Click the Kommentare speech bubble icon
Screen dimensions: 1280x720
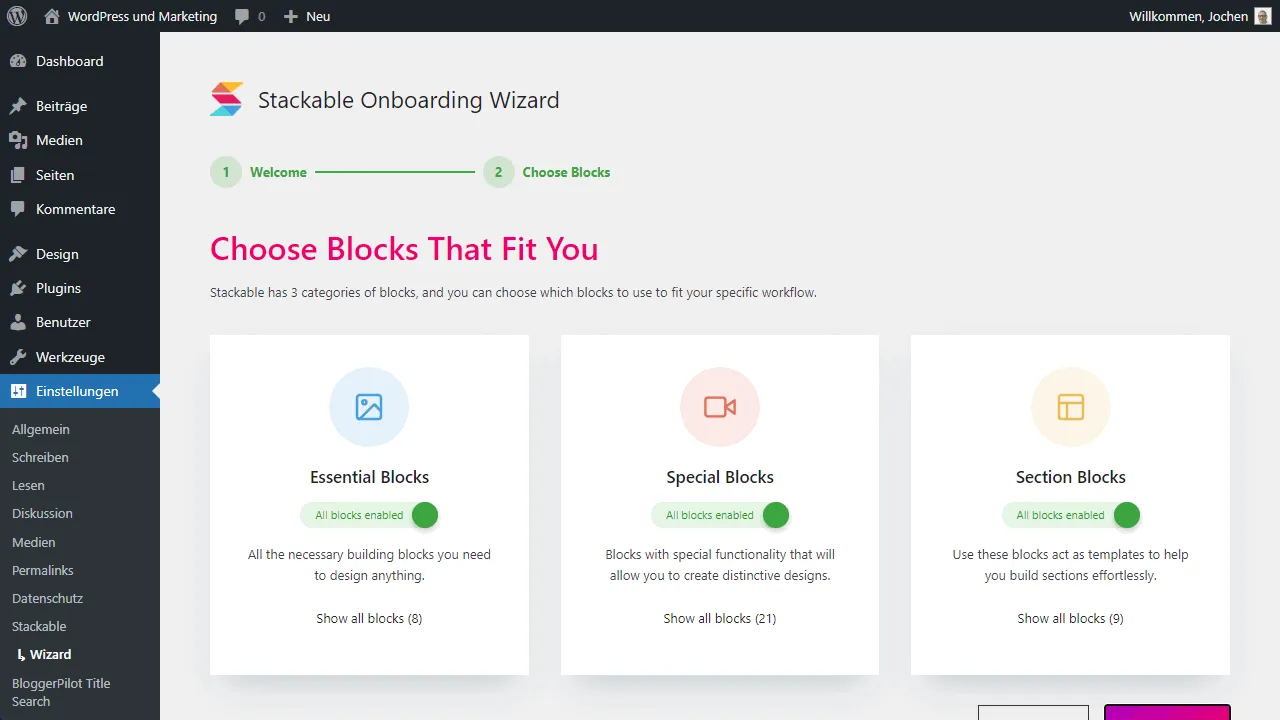point(18,209)
